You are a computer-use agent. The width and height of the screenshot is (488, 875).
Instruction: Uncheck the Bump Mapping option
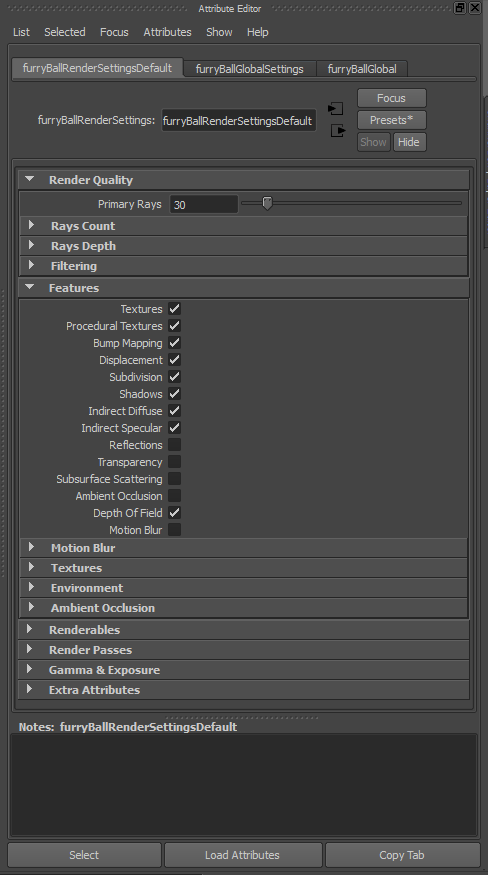174,343
